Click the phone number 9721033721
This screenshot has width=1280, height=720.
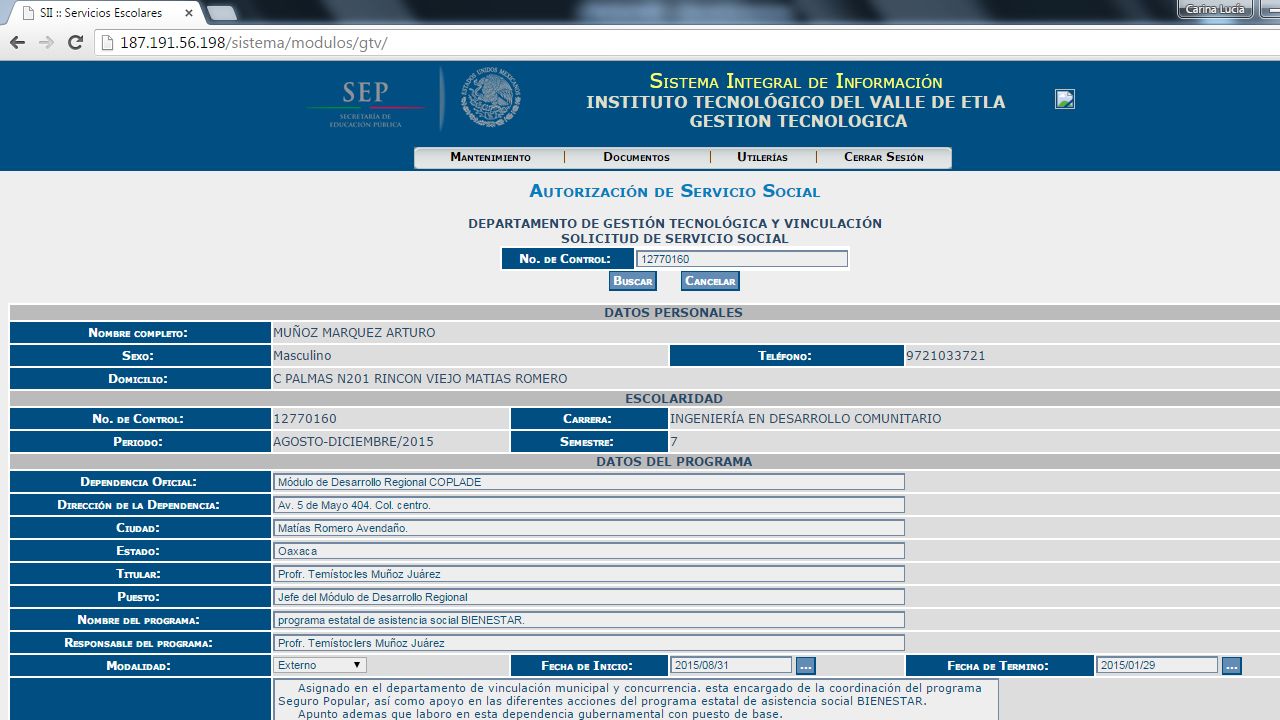click(944, 356)
